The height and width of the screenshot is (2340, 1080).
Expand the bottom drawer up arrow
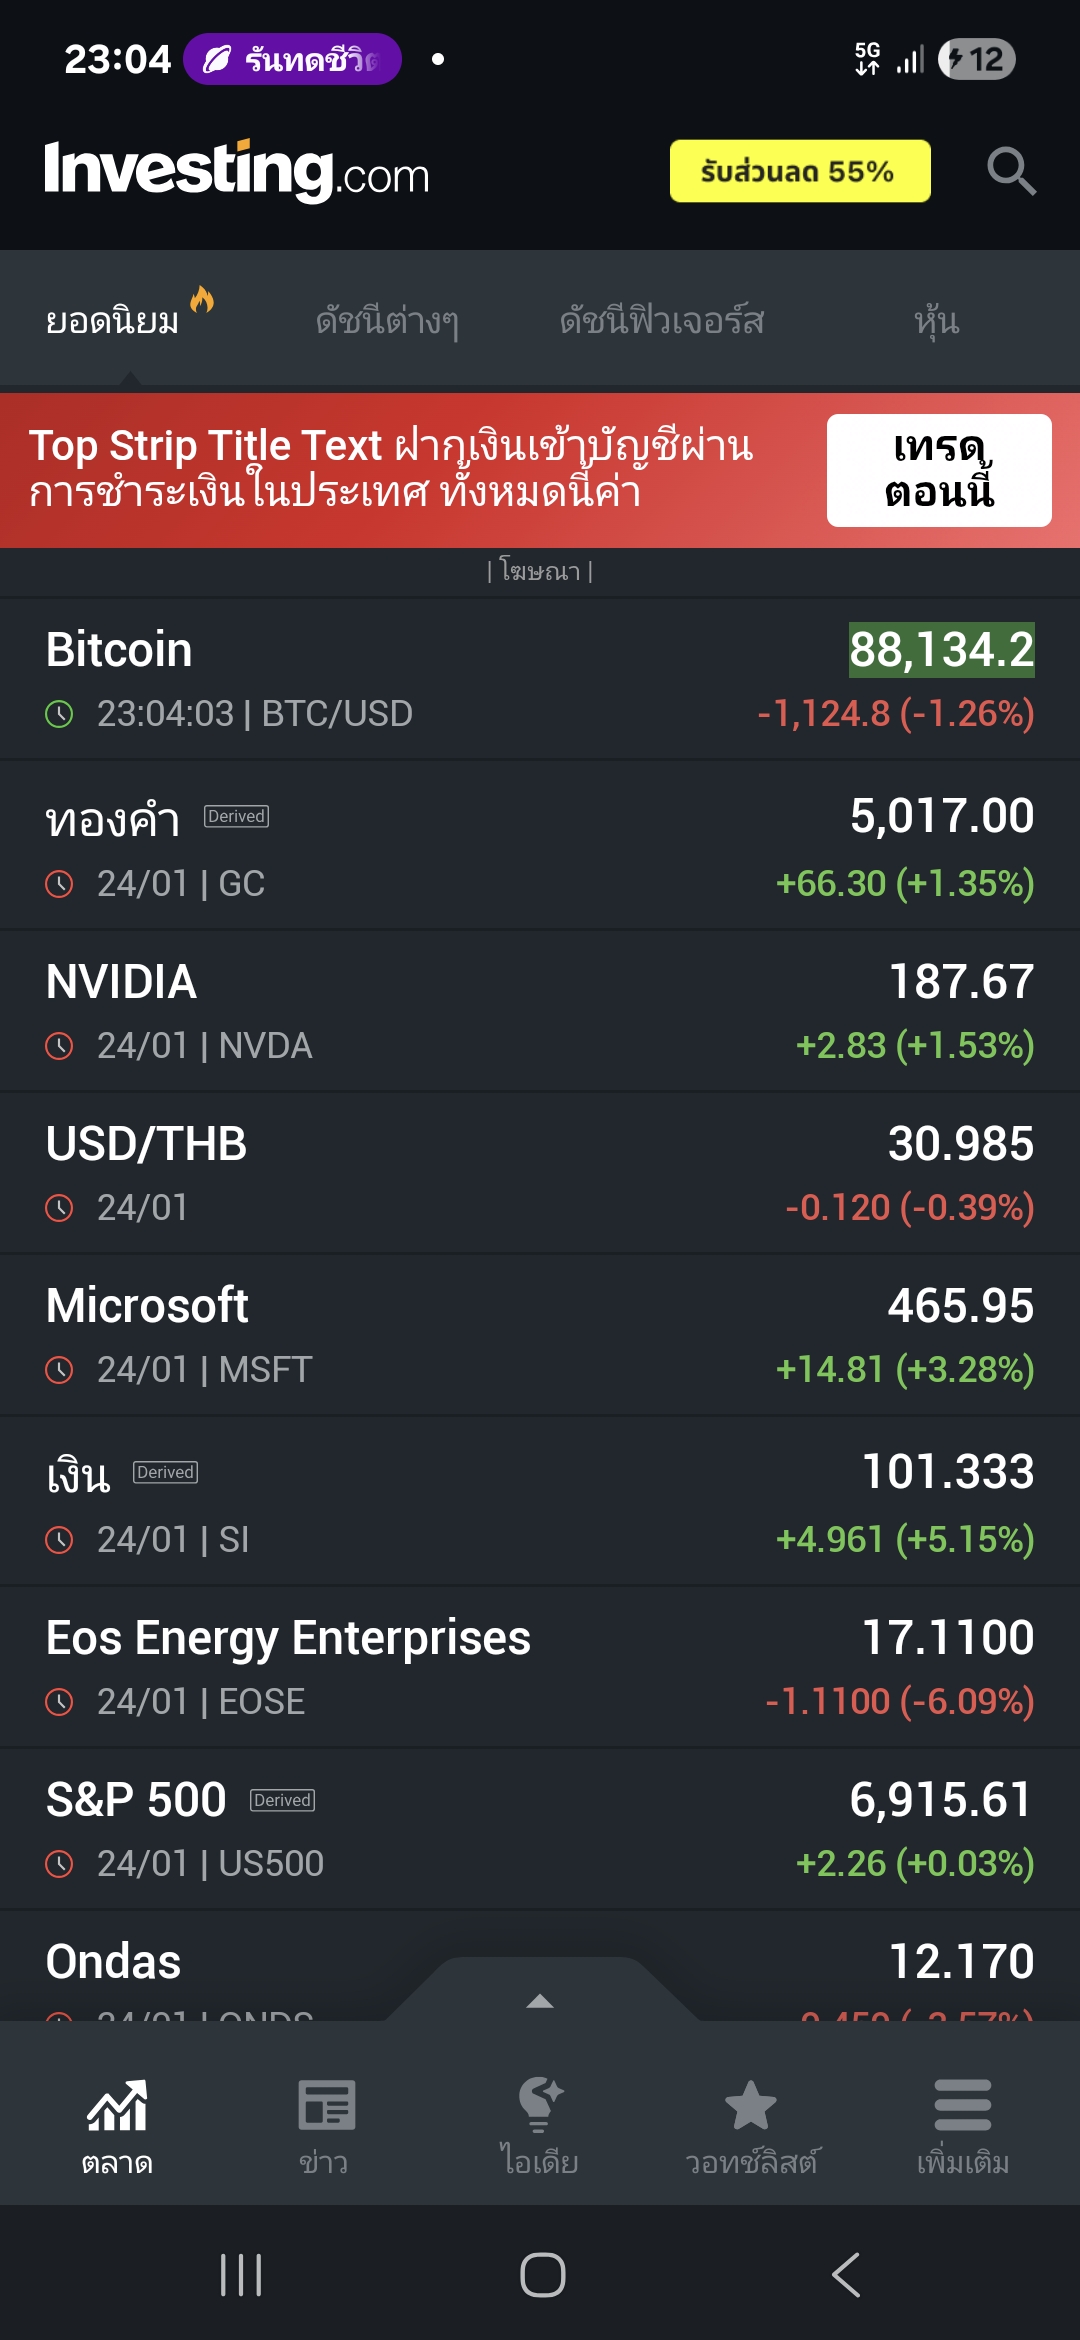click(540, 2001)
